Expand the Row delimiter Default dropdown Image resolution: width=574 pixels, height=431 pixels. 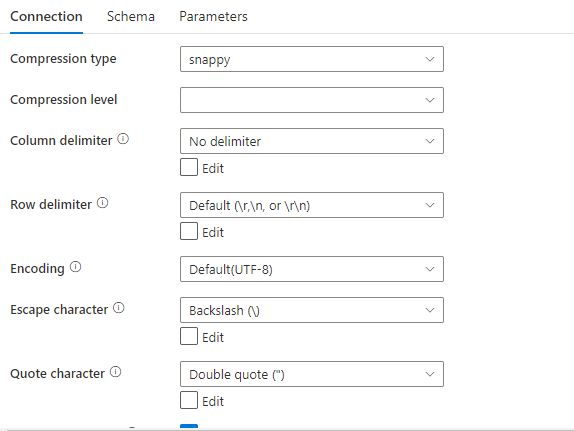(312, 205)
